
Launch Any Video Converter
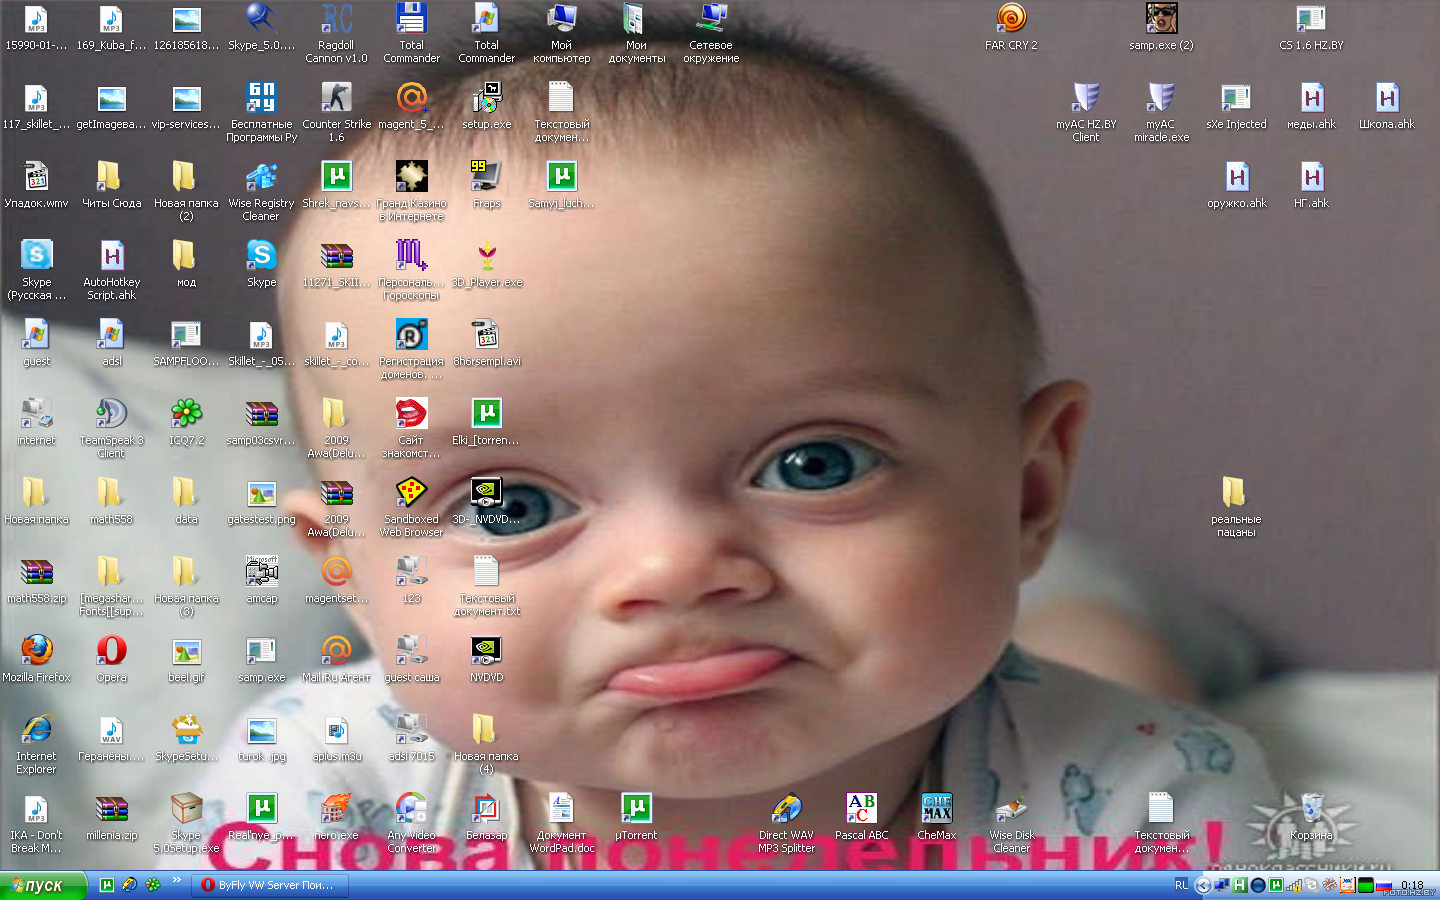point(411,823)
